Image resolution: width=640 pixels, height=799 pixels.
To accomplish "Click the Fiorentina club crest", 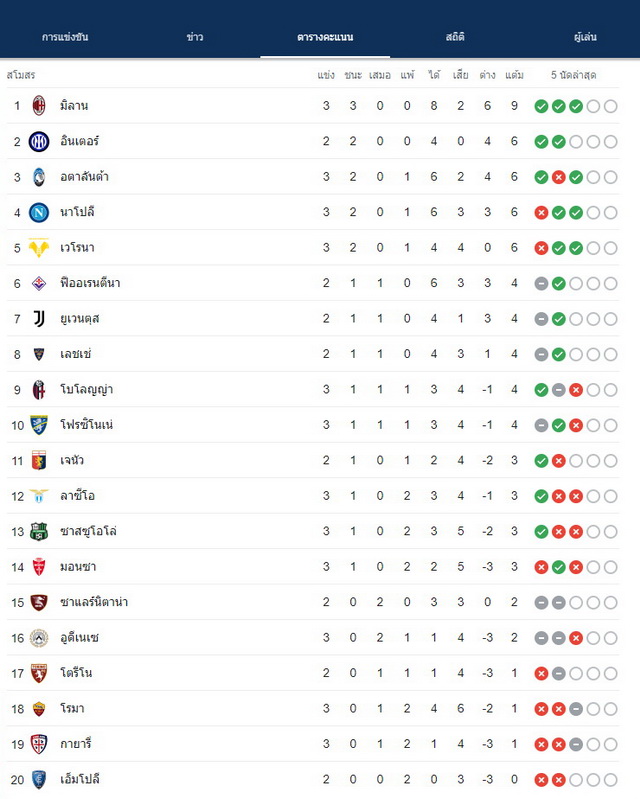I will point(39,283).
